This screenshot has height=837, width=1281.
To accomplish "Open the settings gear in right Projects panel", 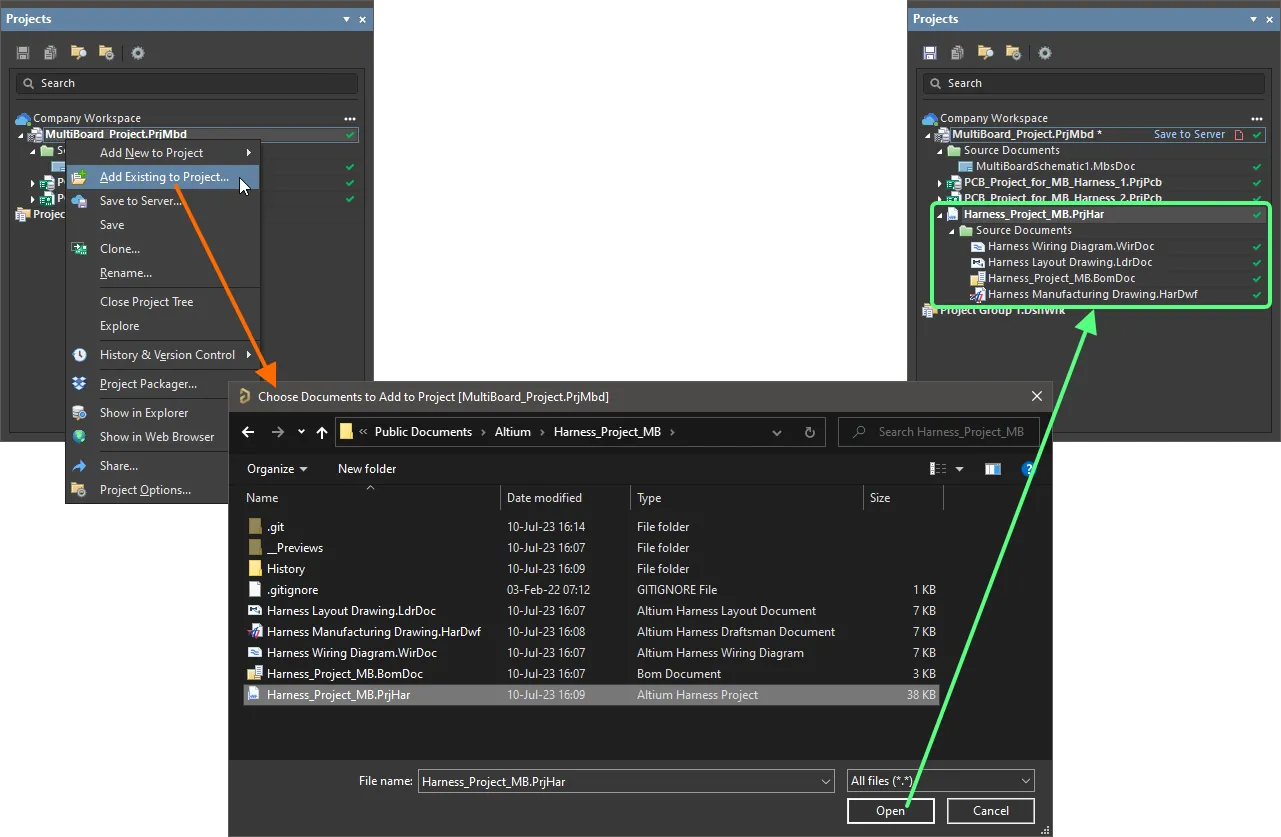I will [1045, 53].
